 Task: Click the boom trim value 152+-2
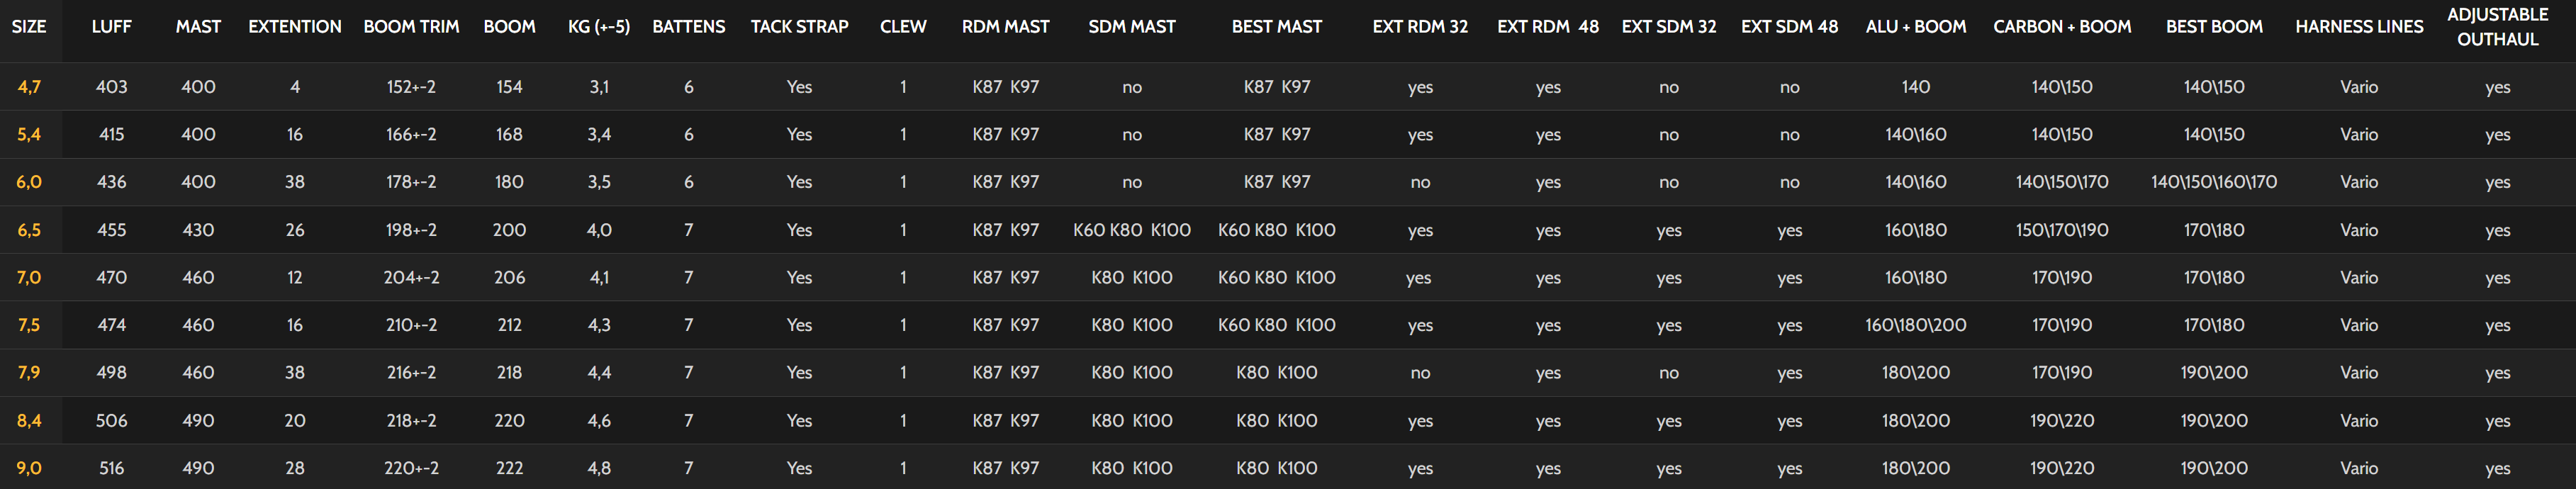click(411, 87)
